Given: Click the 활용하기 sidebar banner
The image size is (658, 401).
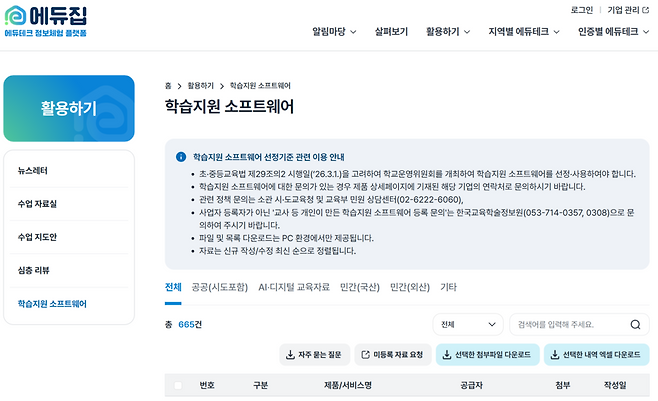Looking at the screenshot, I should [69, 108].
